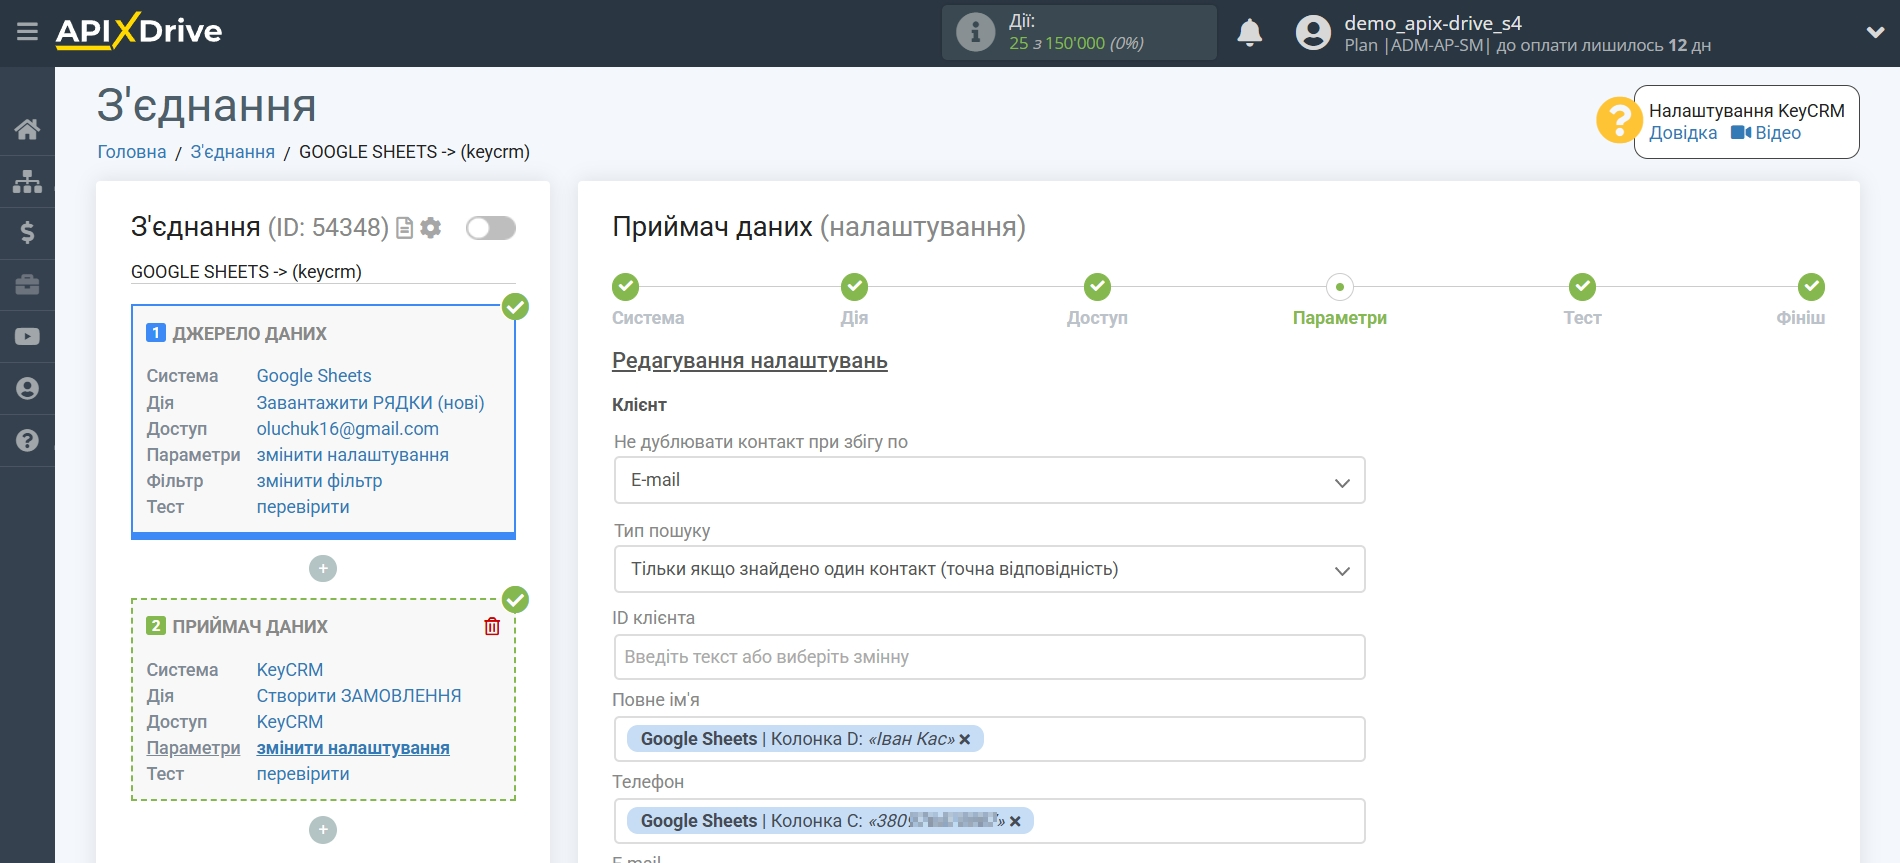Click the Редагування налаштувань heading
Viewport: 1900px width, 863px height.
750,361
